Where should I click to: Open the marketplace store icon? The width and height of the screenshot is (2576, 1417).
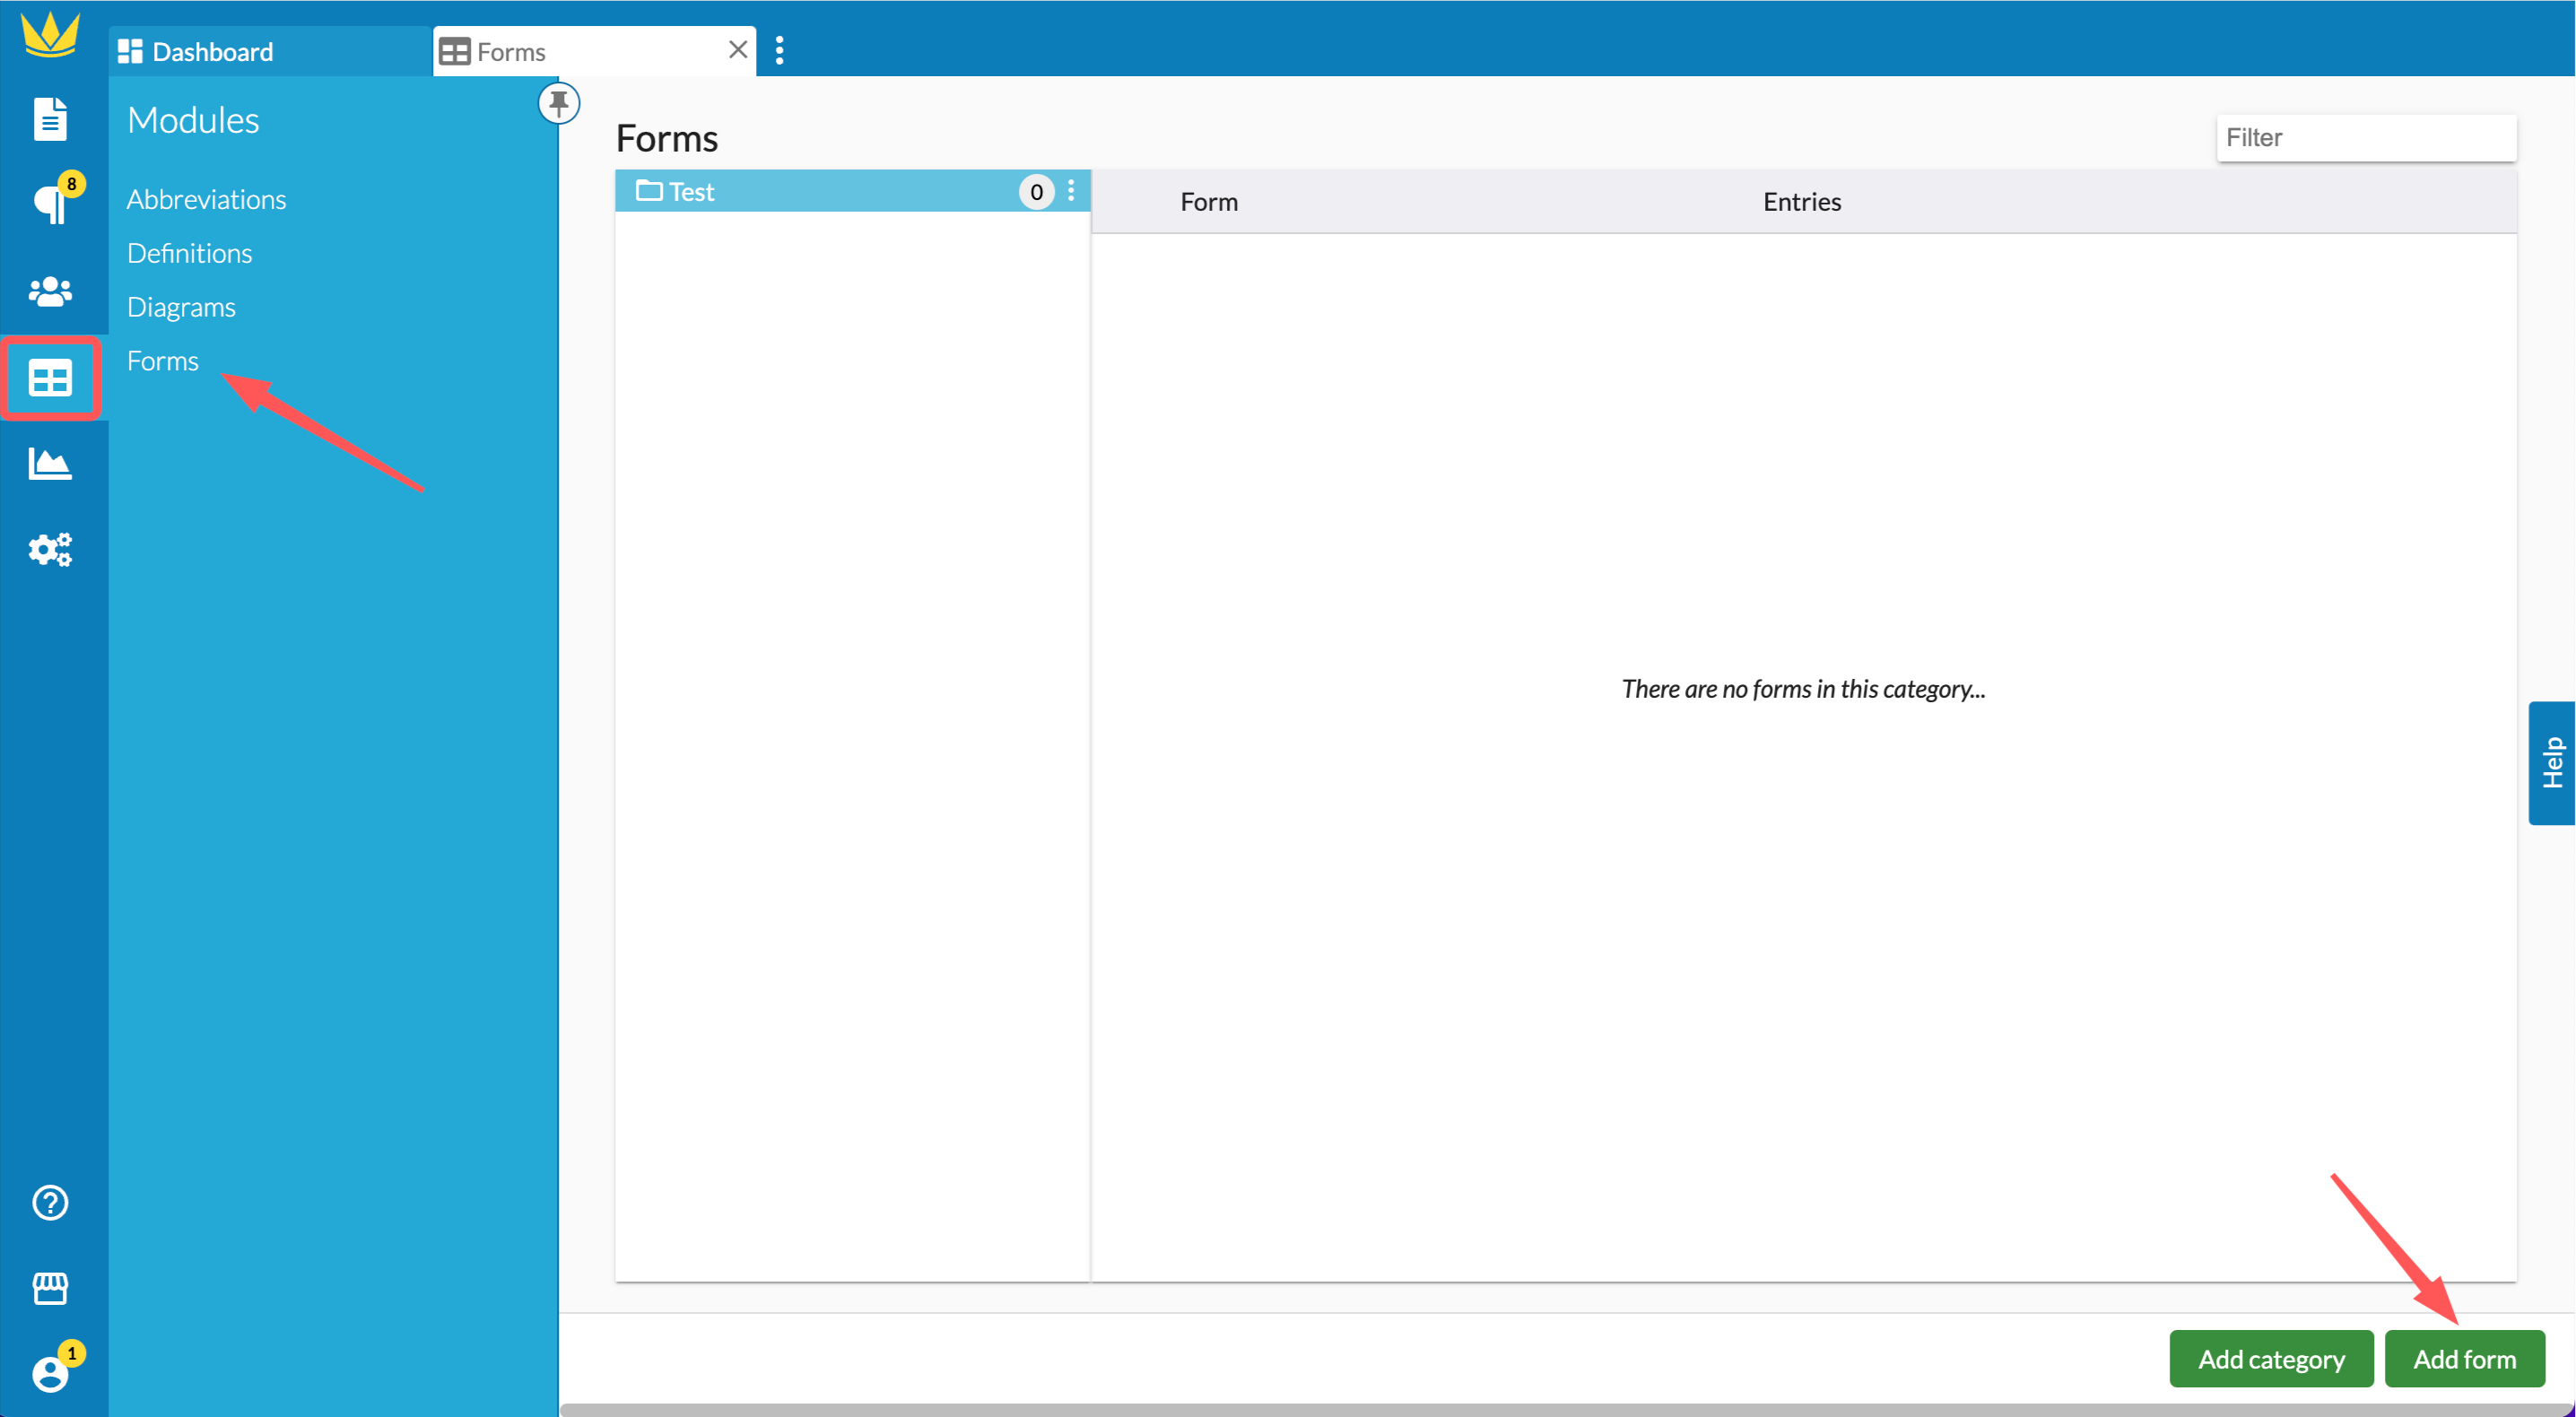coord(51,1288)
